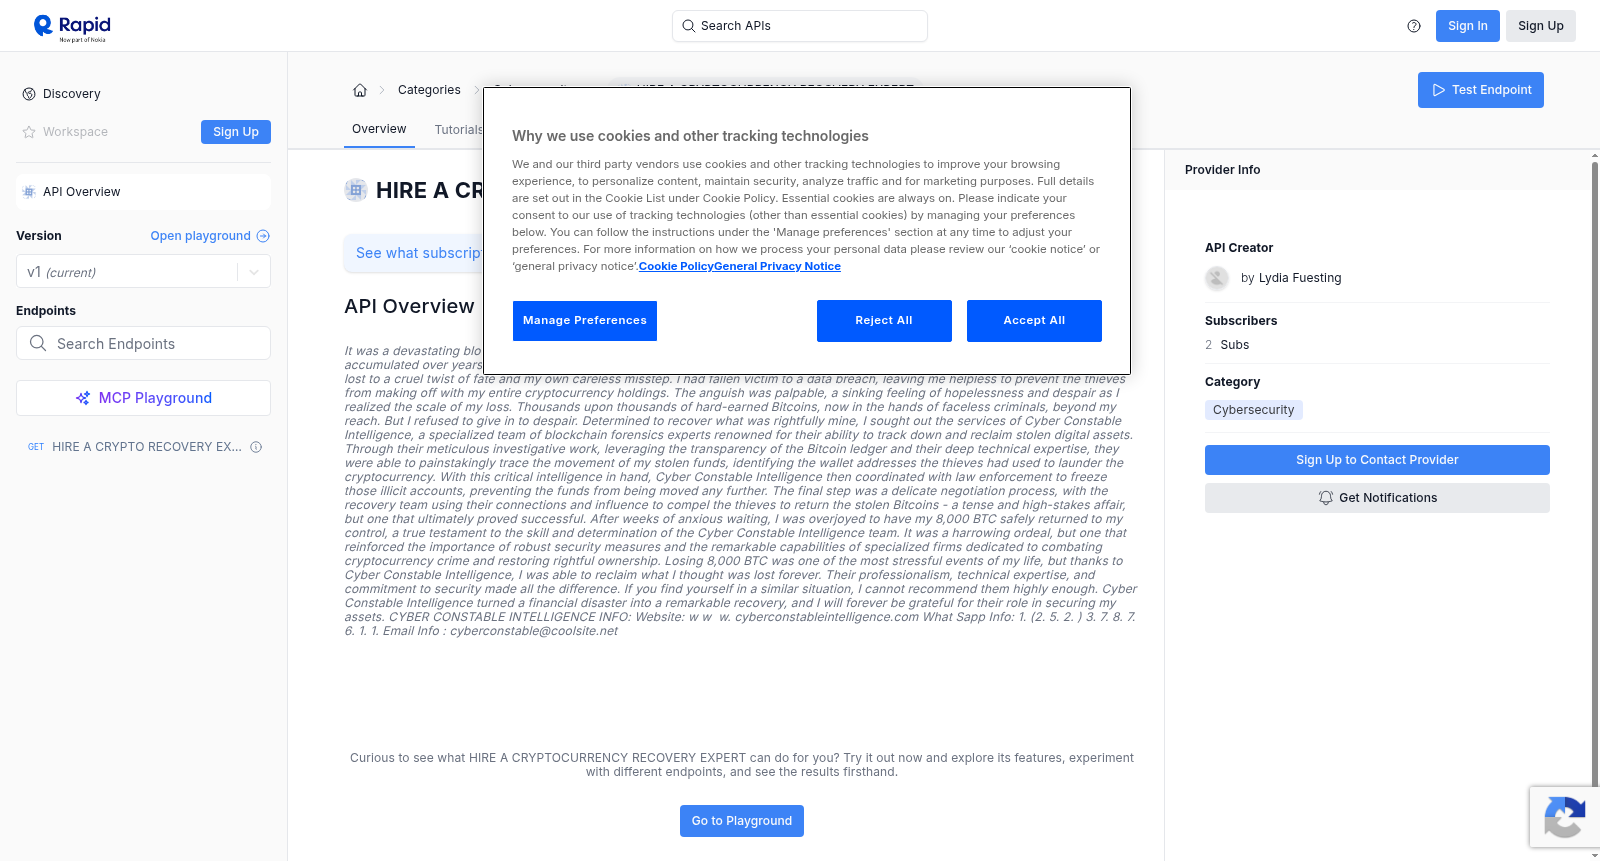Click MCP Playground button
The width and height of the screenshot is (1600, 861).
(x=143, y=398)
